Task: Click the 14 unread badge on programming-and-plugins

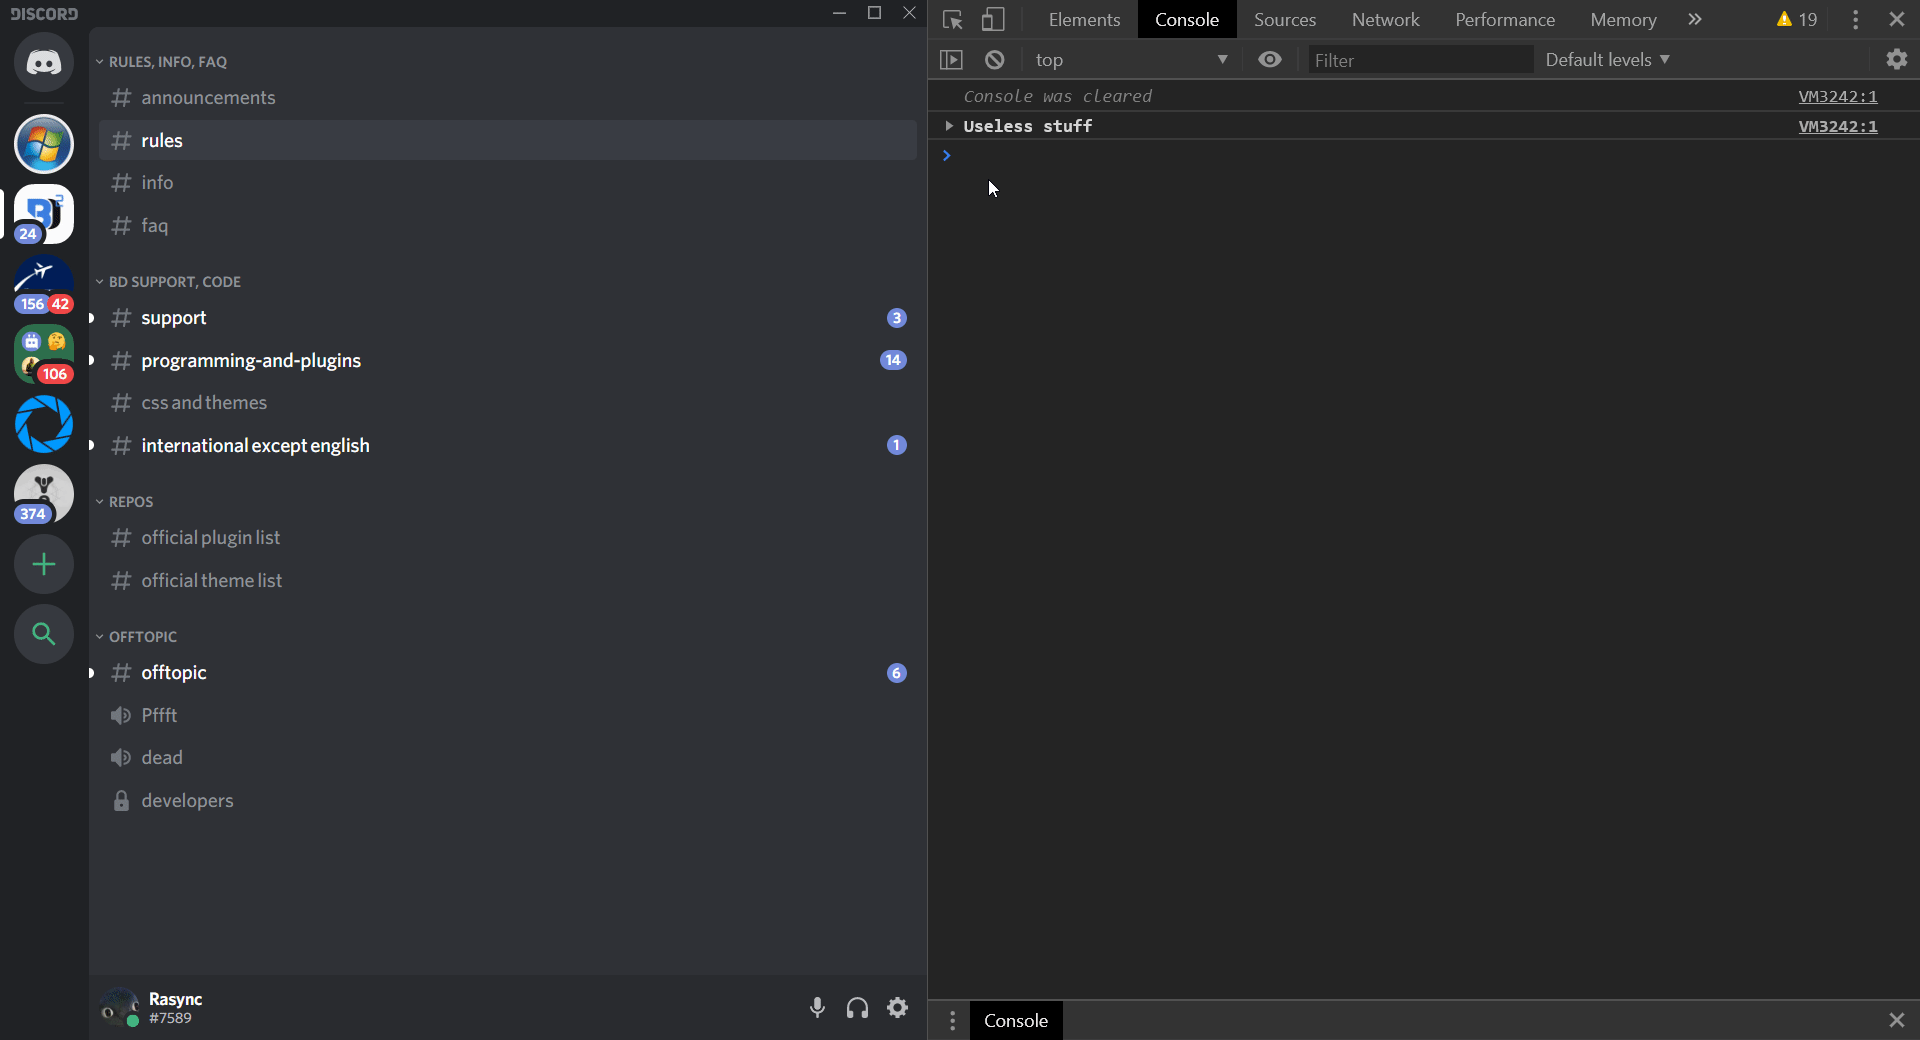Action: pyautogui.click(x=893, y=360)
